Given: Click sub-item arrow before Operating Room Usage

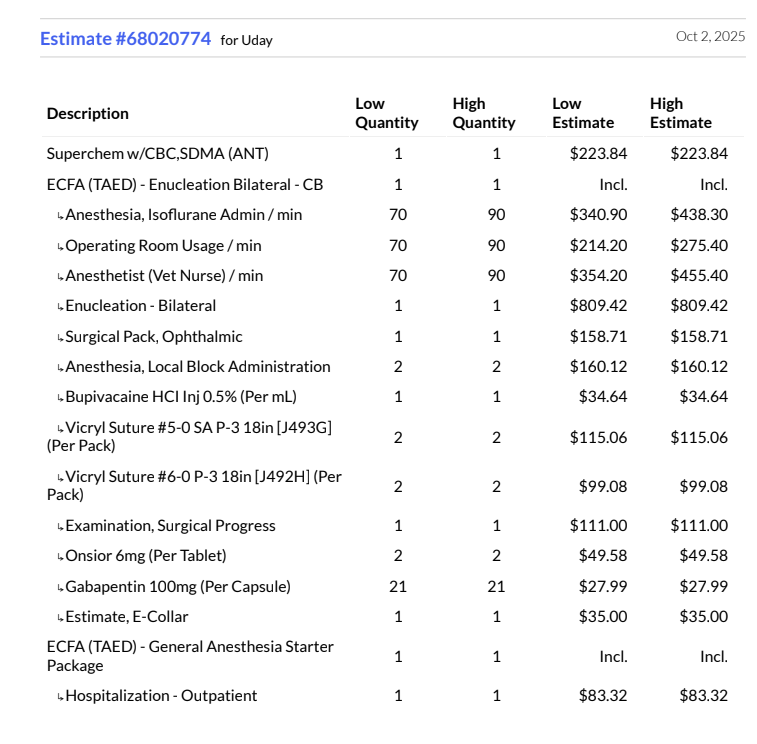Looking at the screenshot, I should [x=60, y=247].
